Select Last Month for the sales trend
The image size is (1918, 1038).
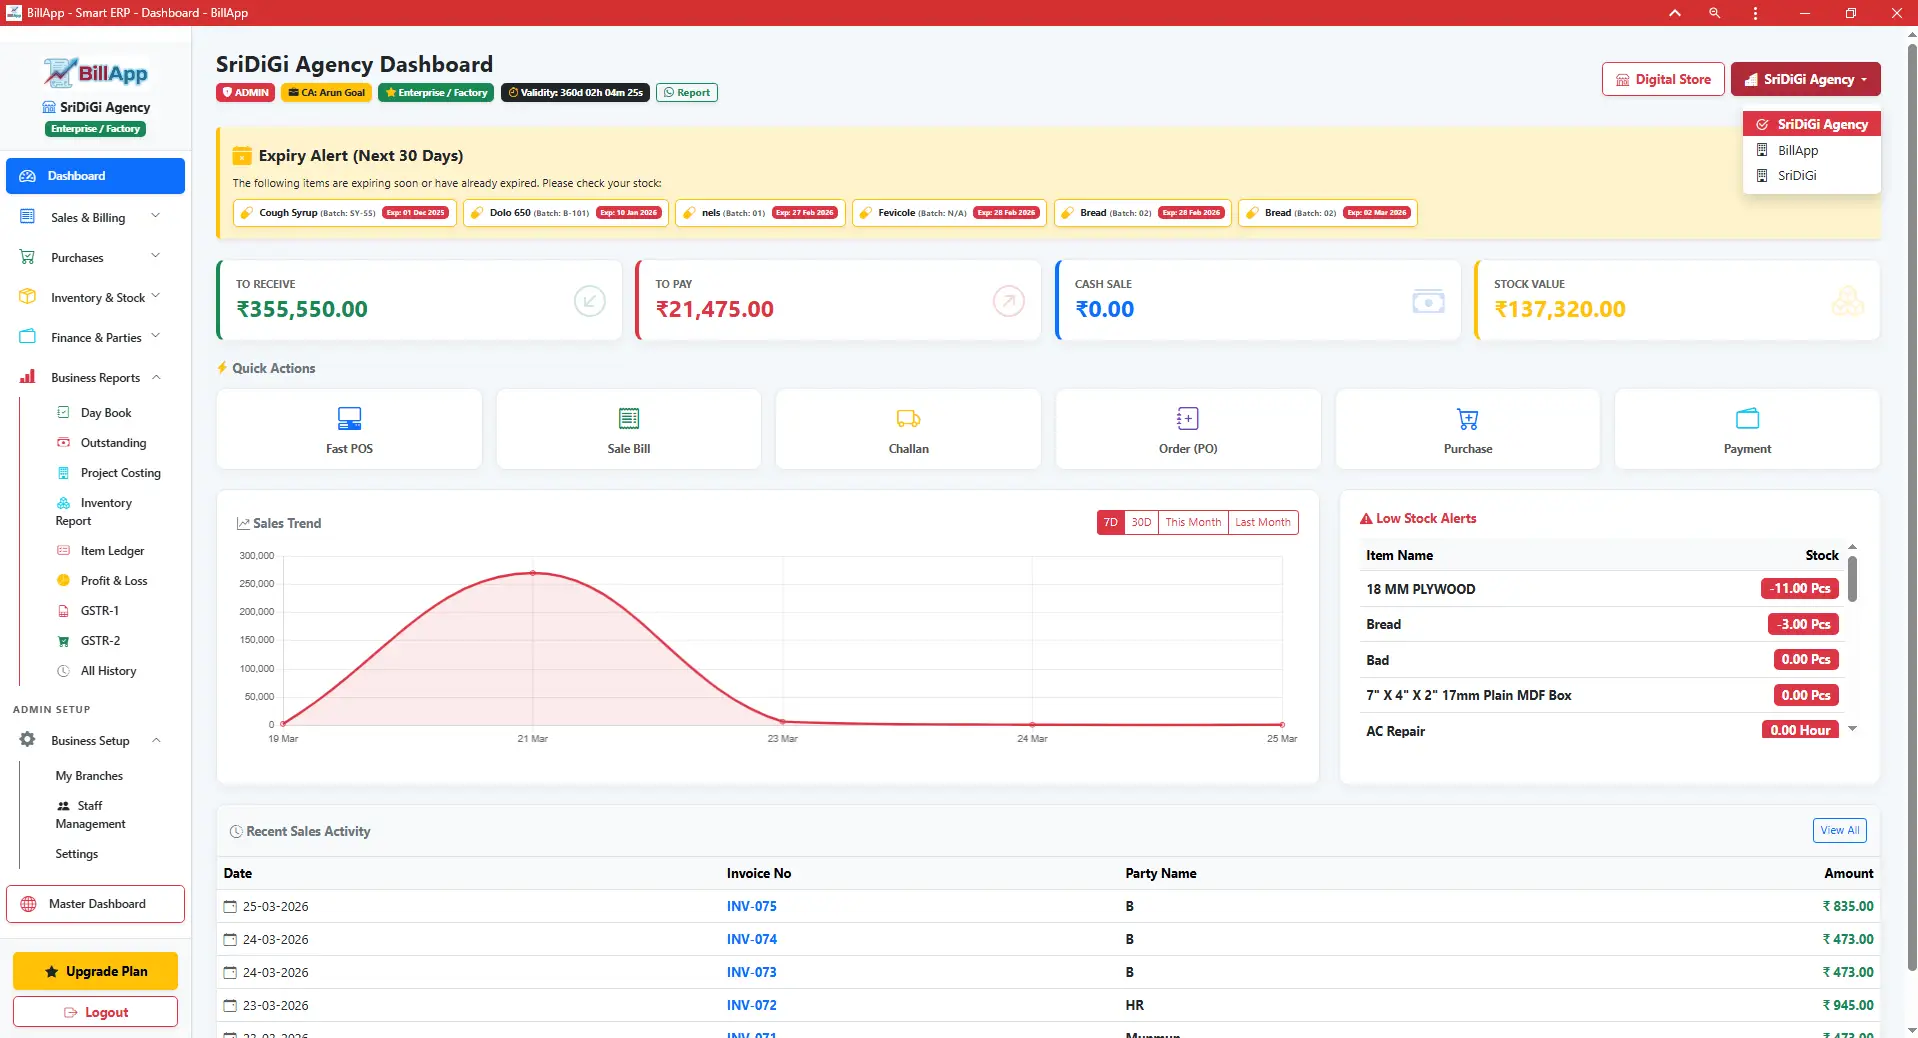click(1262, 522)
